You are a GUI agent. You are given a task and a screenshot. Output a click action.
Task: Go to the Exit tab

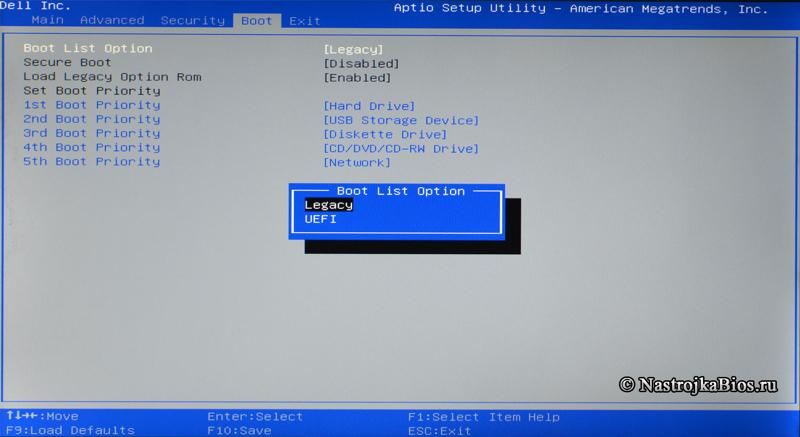click(305, 21)
